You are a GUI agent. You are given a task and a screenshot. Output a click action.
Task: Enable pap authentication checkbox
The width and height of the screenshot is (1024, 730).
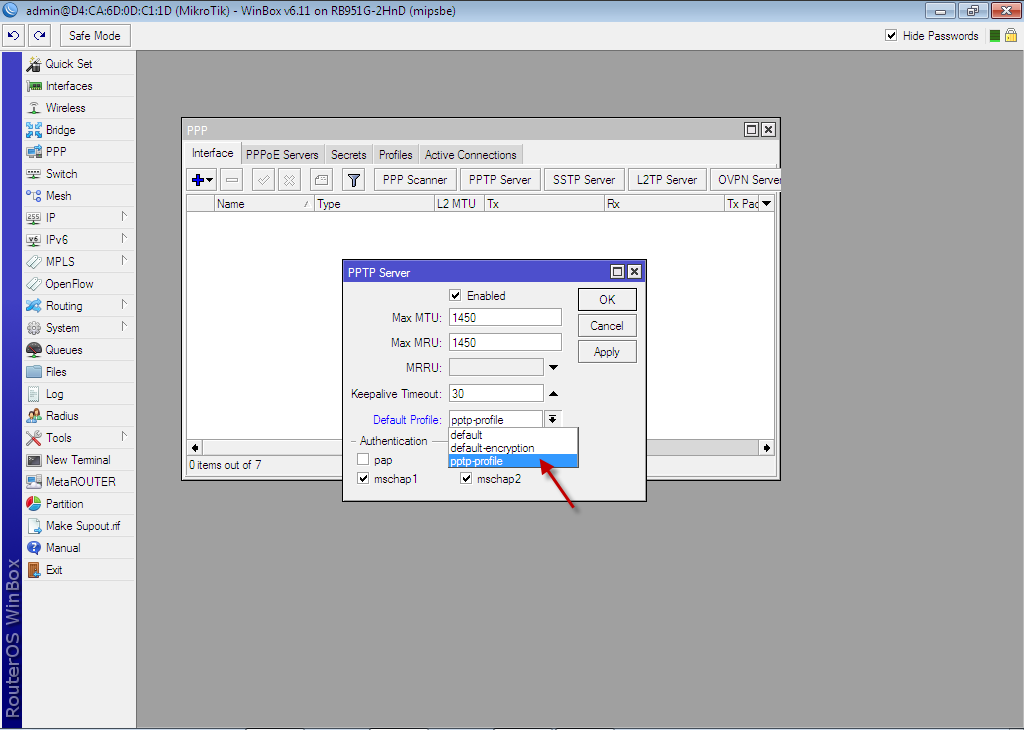pos(363,460)
